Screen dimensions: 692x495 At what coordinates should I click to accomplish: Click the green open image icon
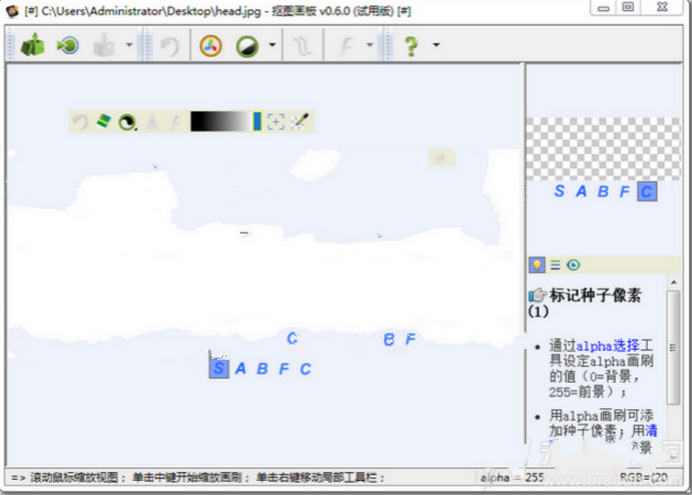point(32,46)
